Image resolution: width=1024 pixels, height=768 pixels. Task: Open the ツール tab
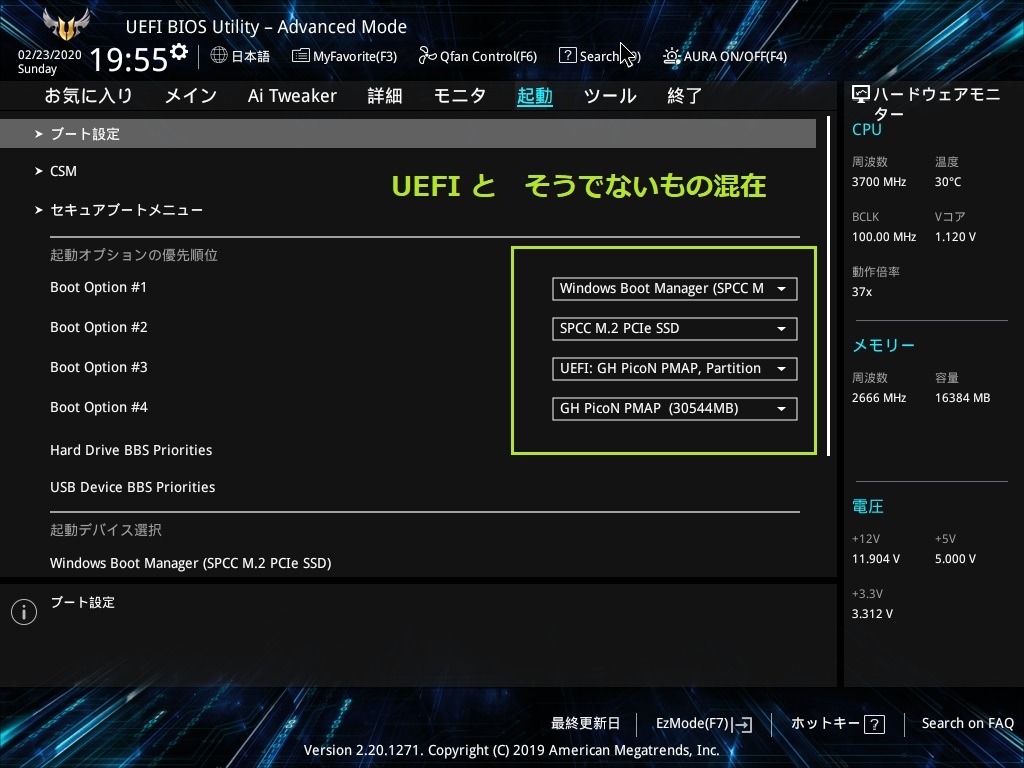610,96
